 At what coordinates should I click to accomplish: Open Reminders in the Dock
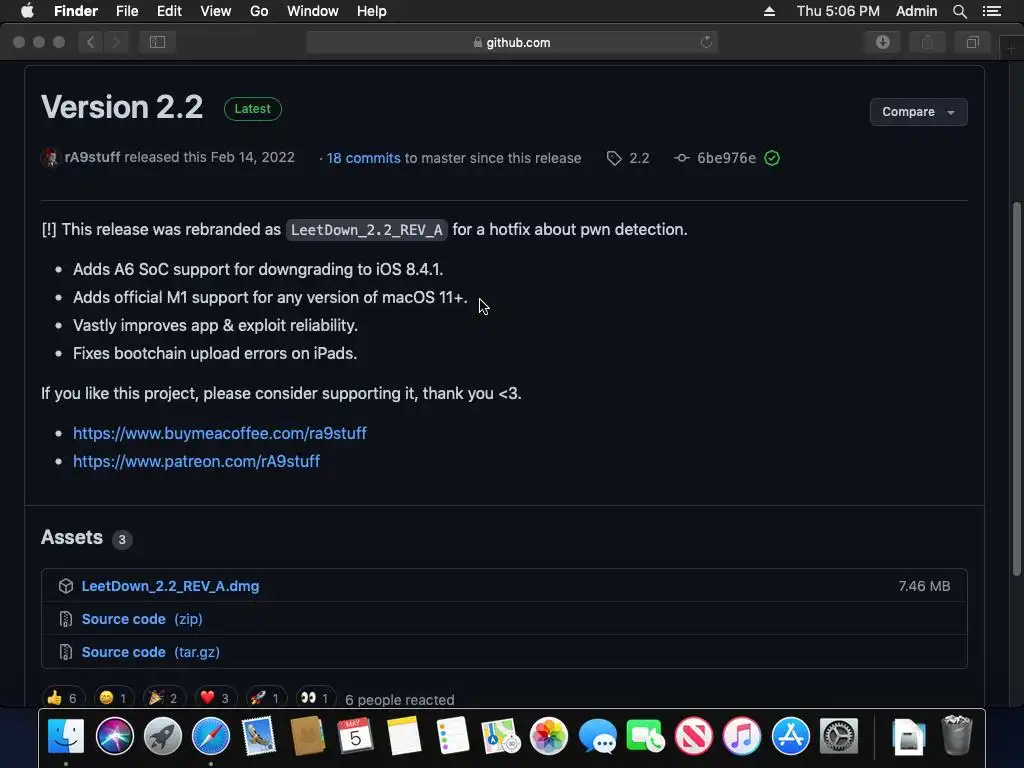coord(452,736)
